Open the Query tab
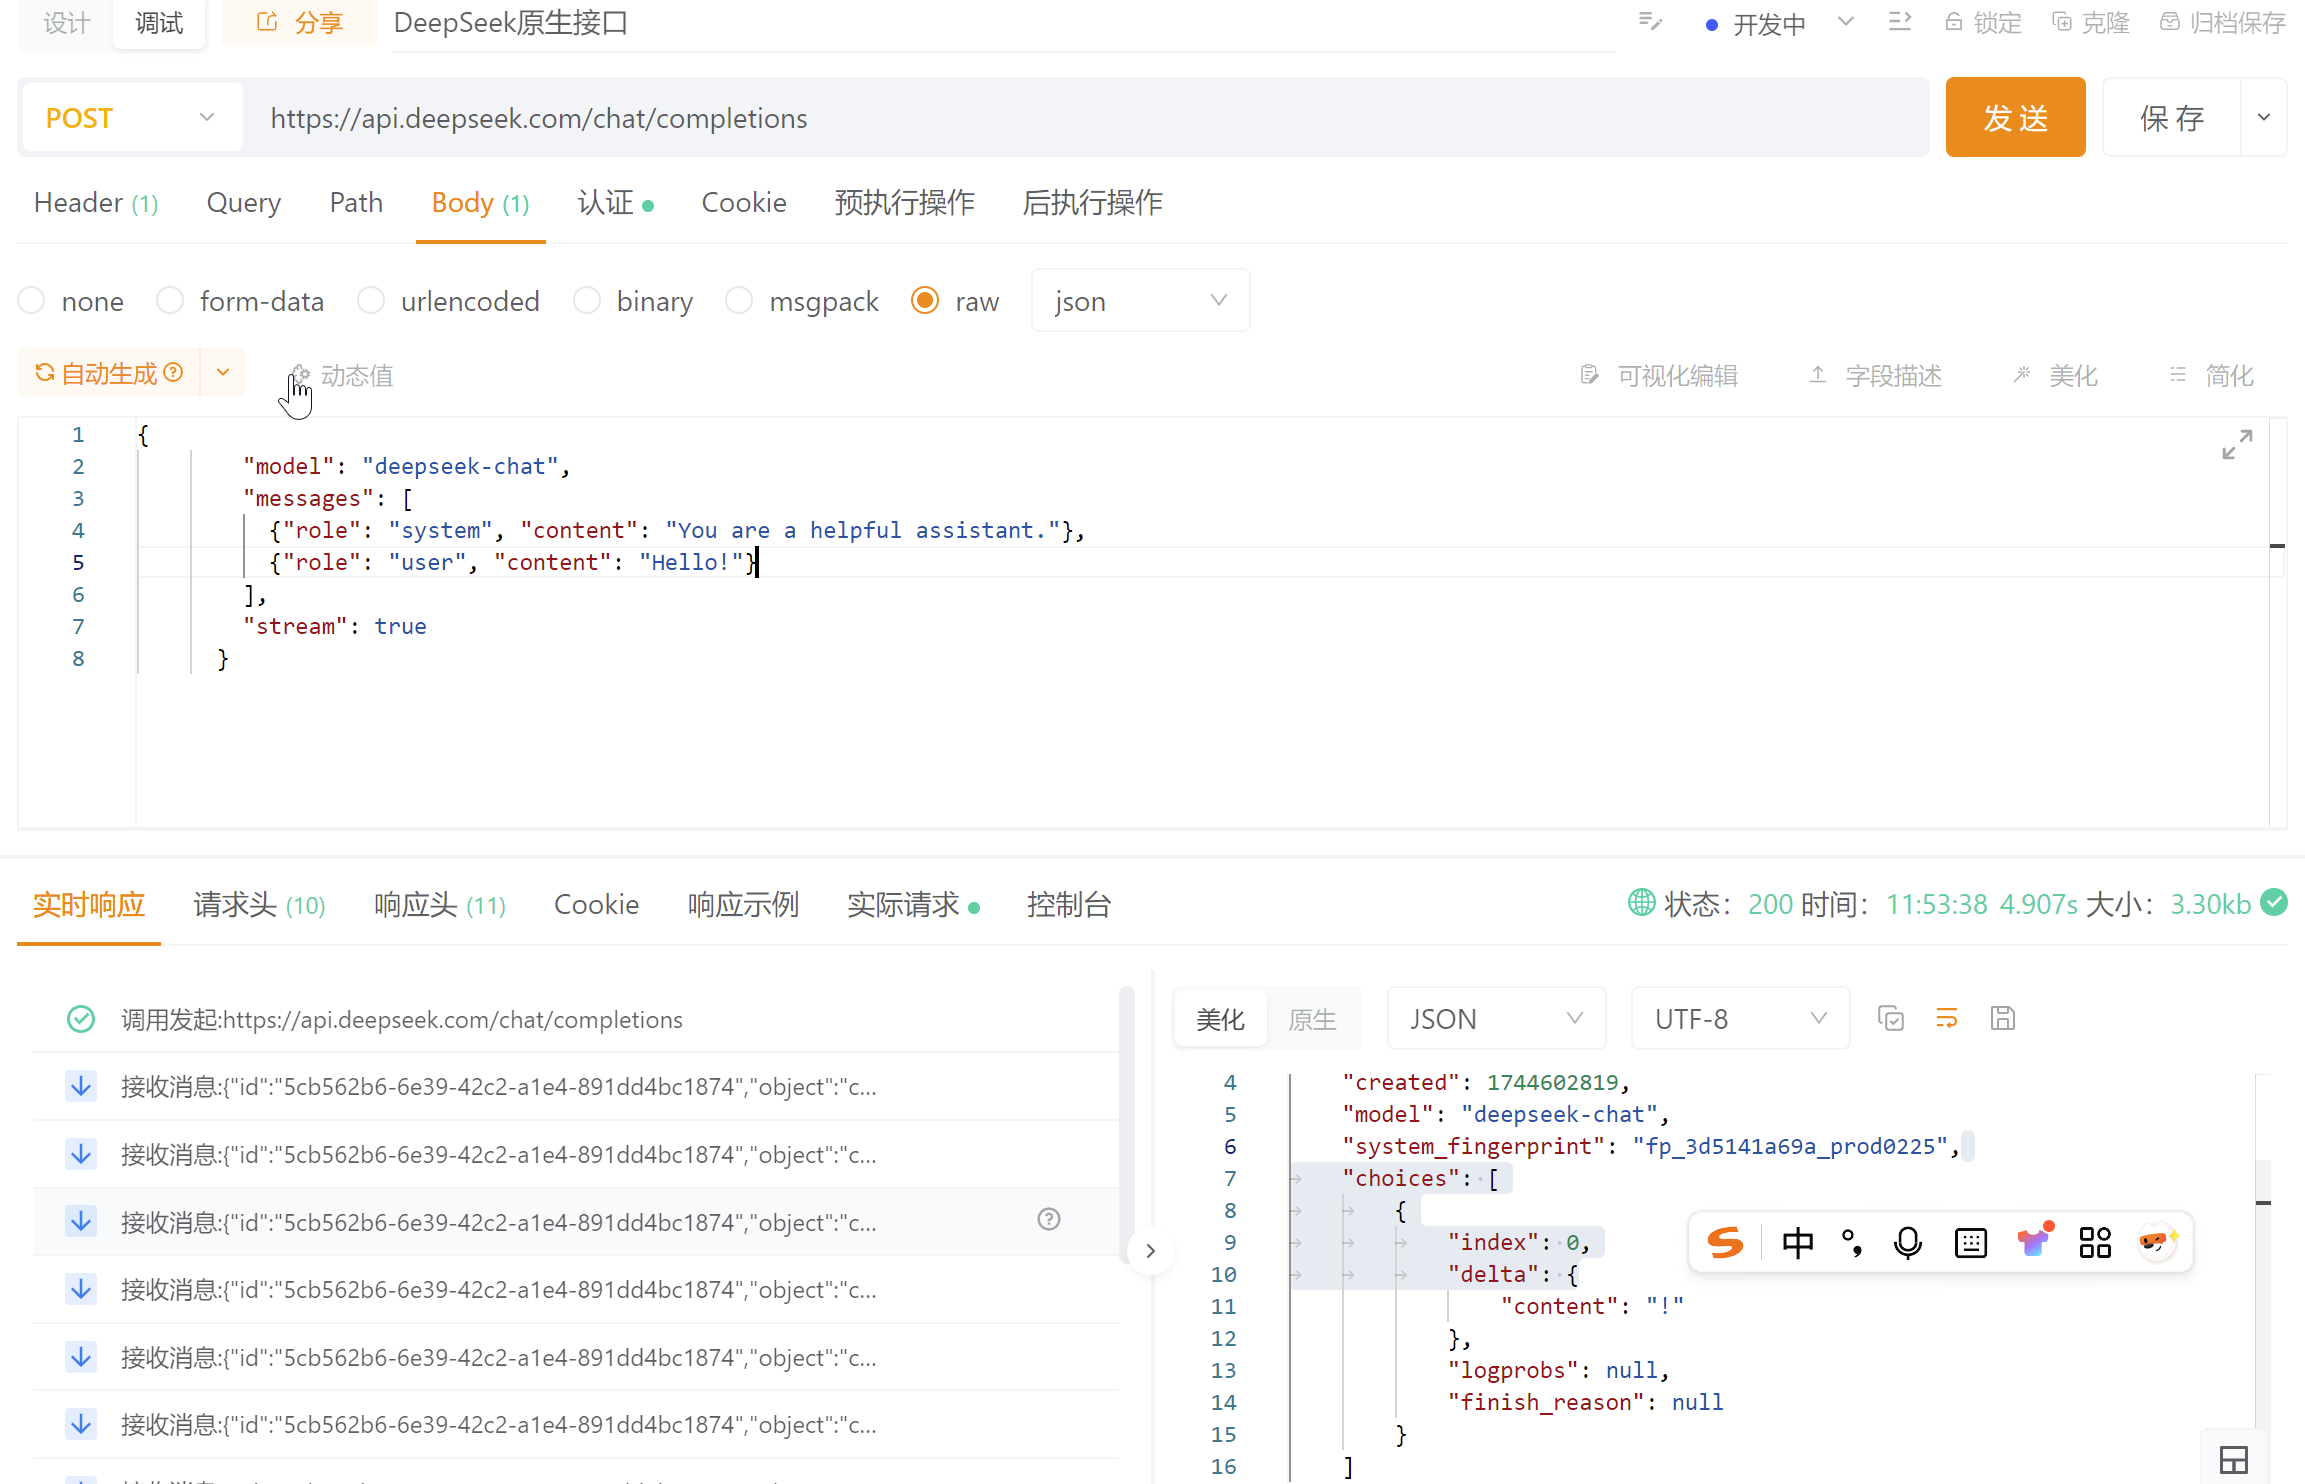The image size is (2305, 1484). tap(244, 203)
